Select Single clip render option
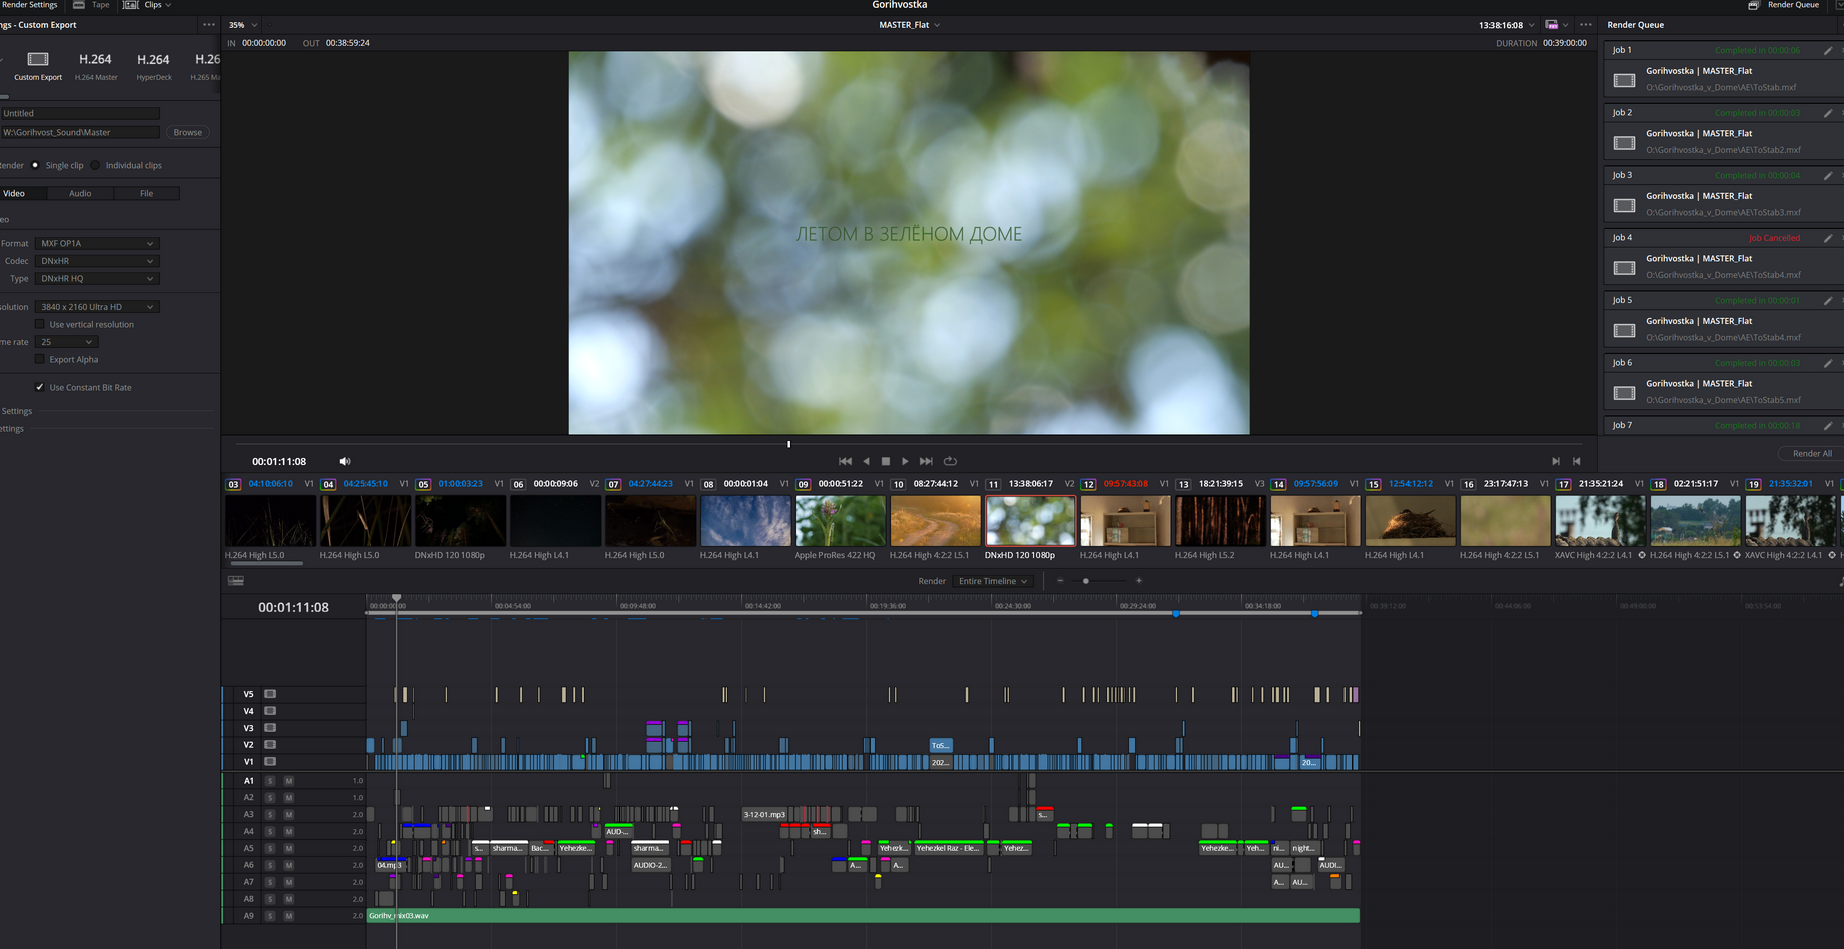Image resolution: width=1844 pixels, height=949 pixels. (x=35, y=165)
